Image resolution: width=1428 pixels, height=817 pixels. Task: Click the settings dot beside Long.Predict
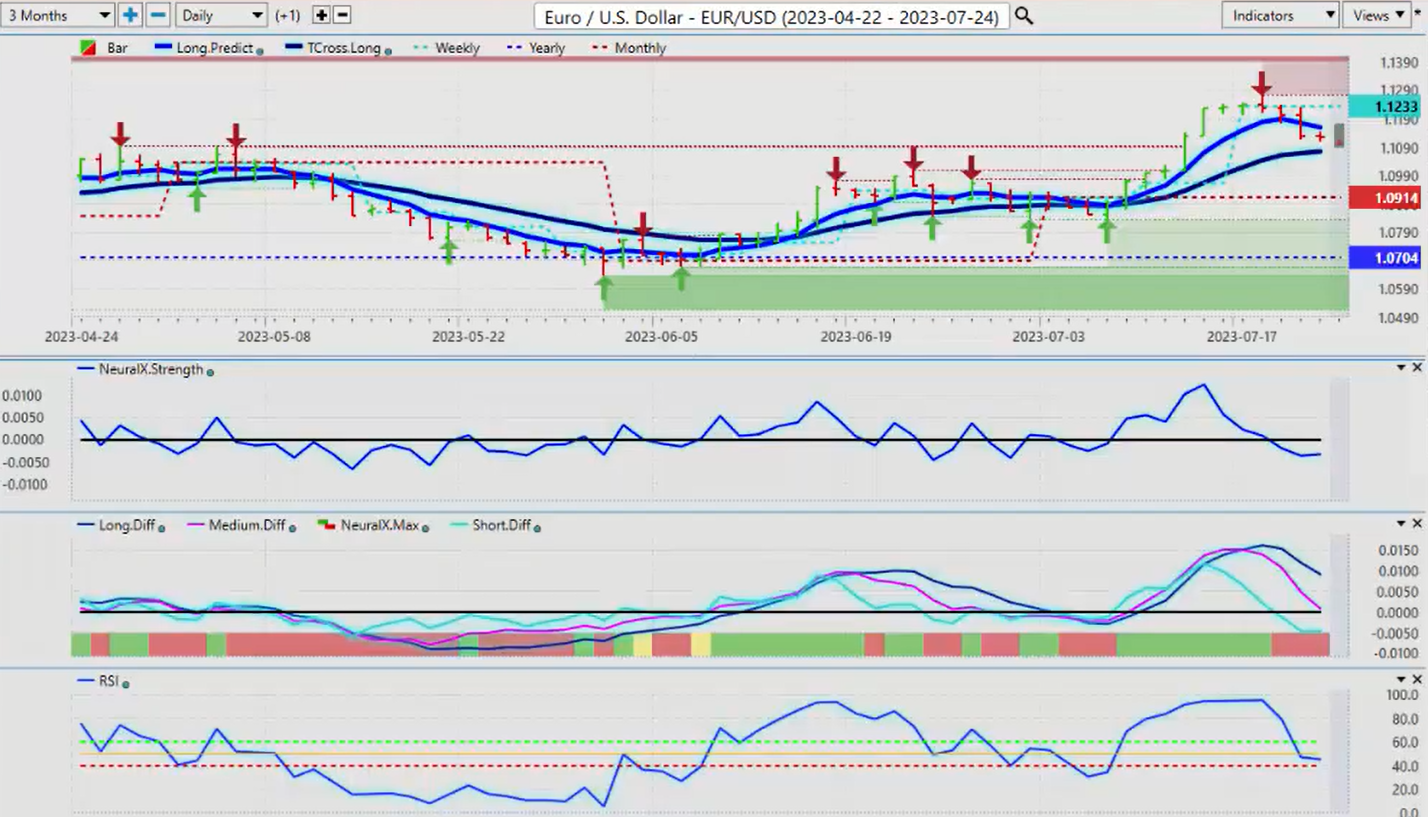pos(260,50)
